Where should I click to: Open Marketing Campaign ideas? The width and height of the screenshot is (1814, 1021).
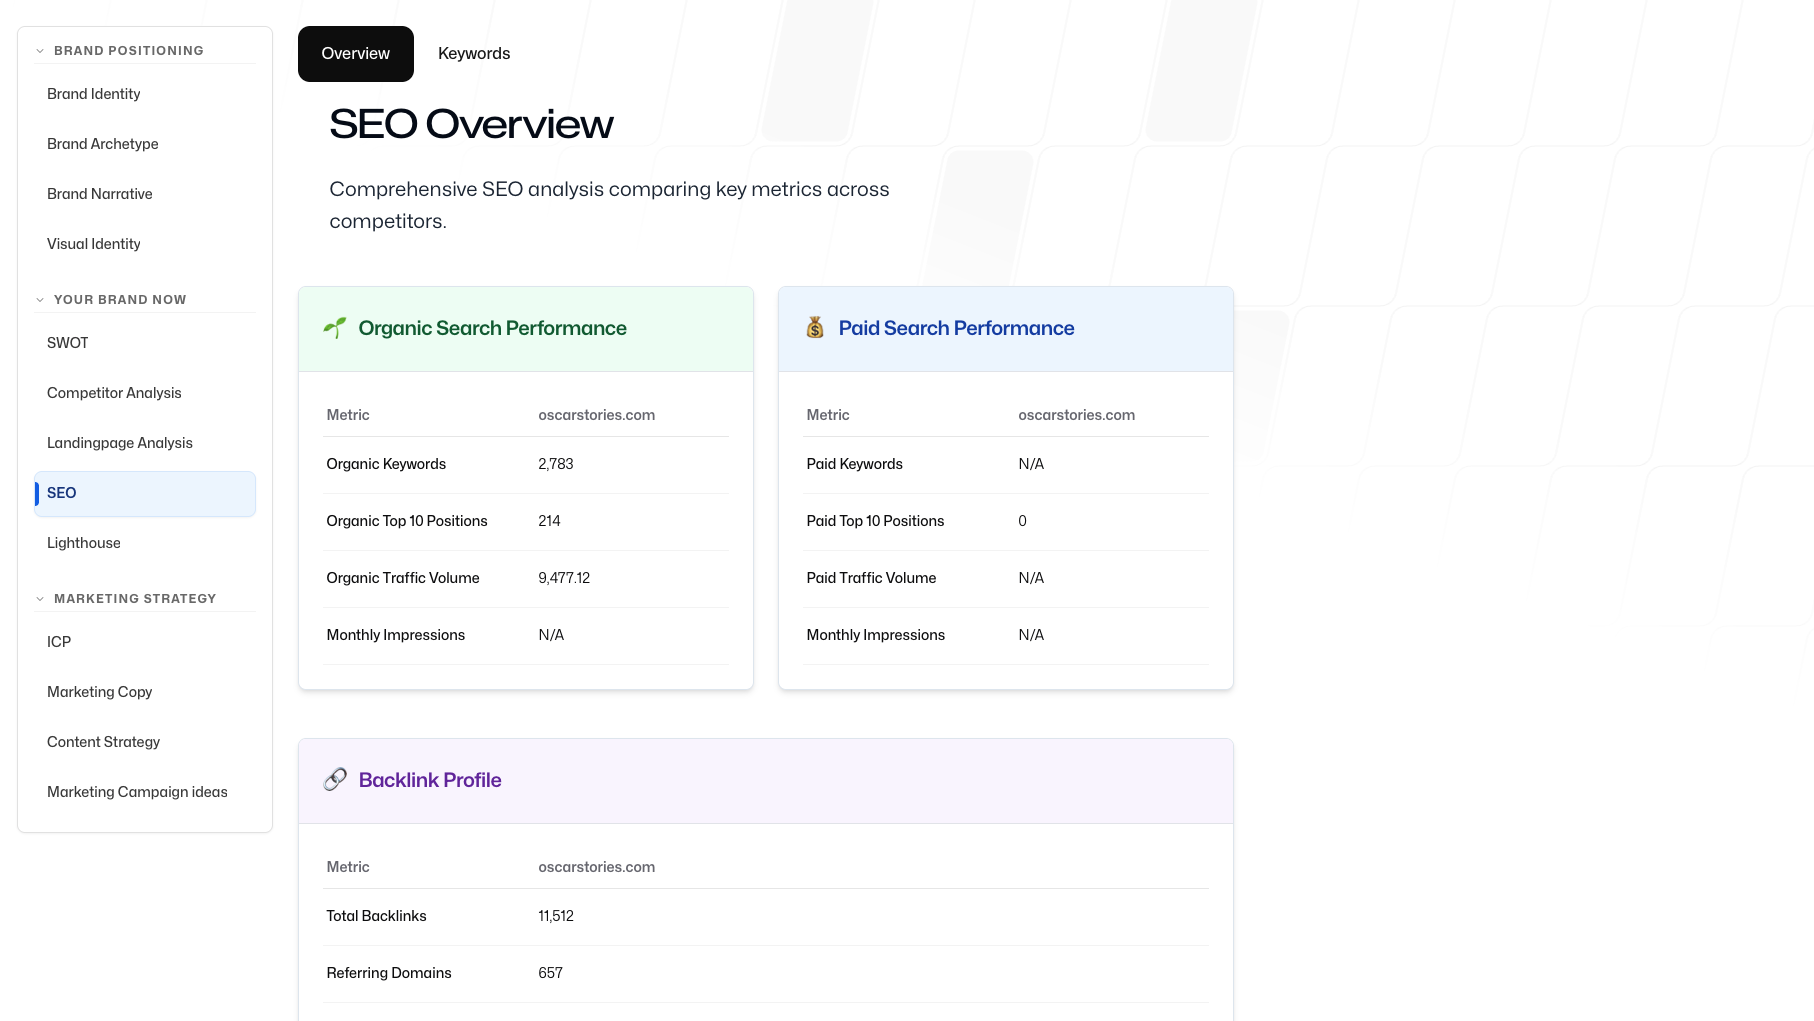click(x=137, y=792)
